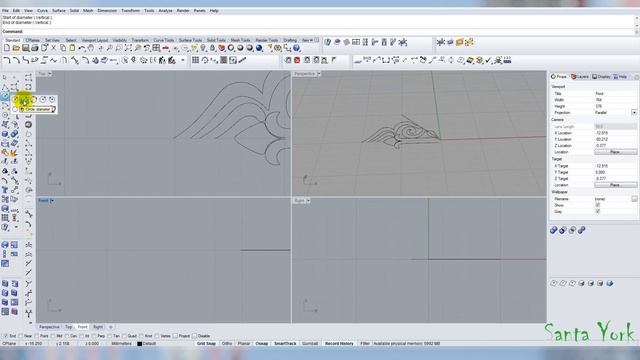640x360 pixels.
Task: Open the Front viewport title dropdown
Action: [52, 200]
